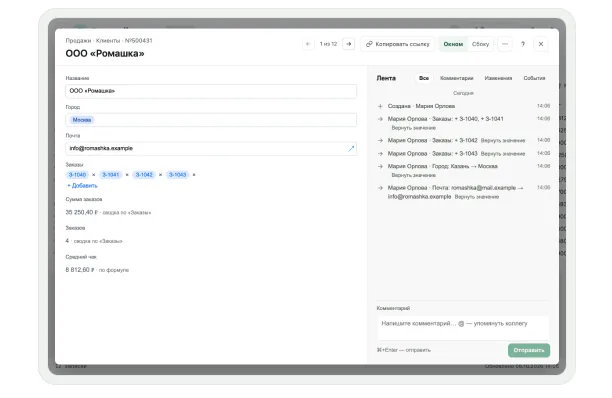Click arrow icon of + З-1042 entry

coord(380,140)
